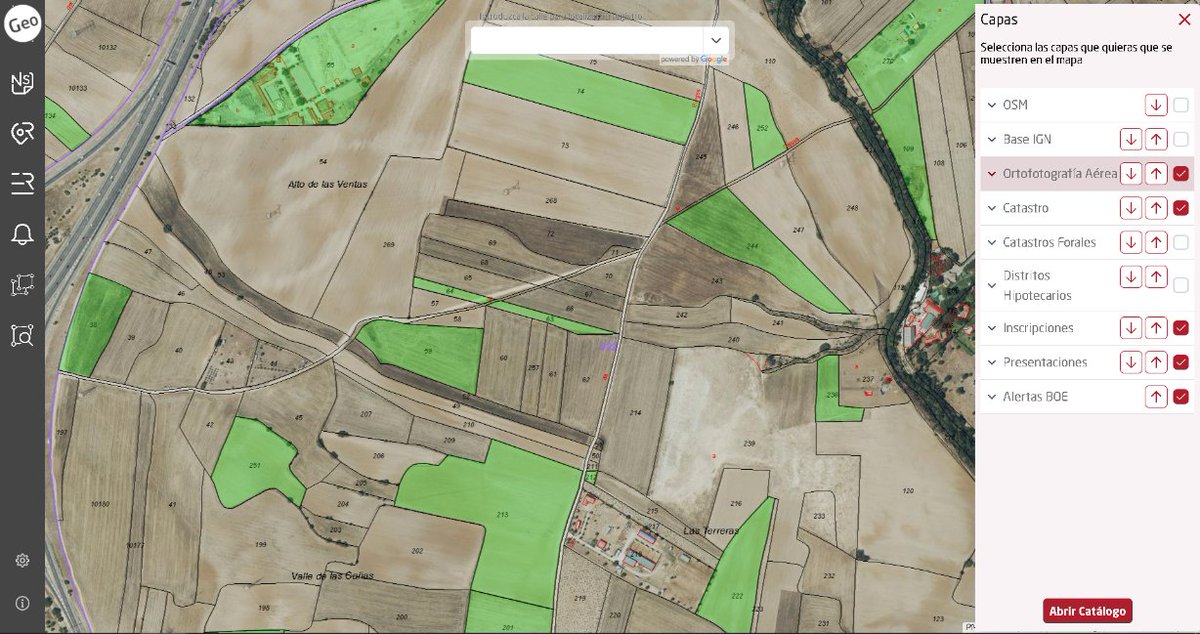This screenshot has width=1200, height=634.
Task: Disable the Alertas BOE layer checkbox
Action: 1181,397
